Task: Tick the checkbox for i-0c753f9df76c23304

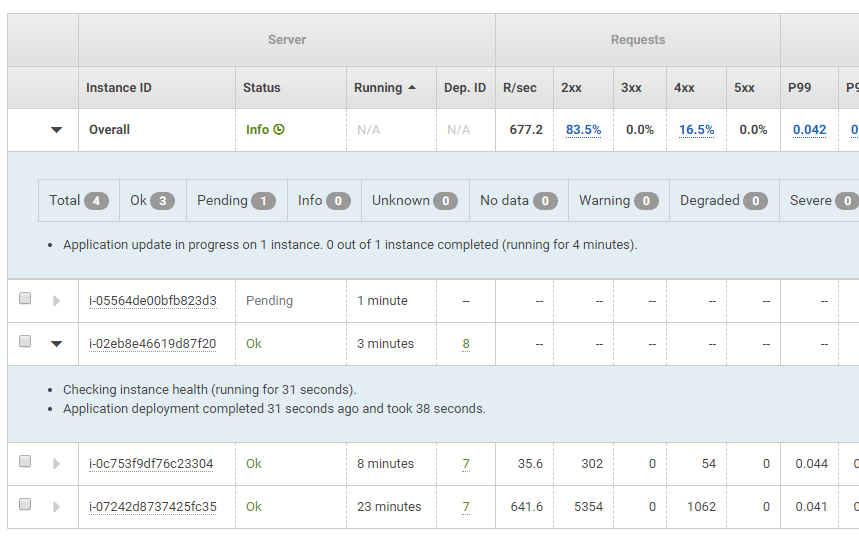Action: (x=25, y=461)
